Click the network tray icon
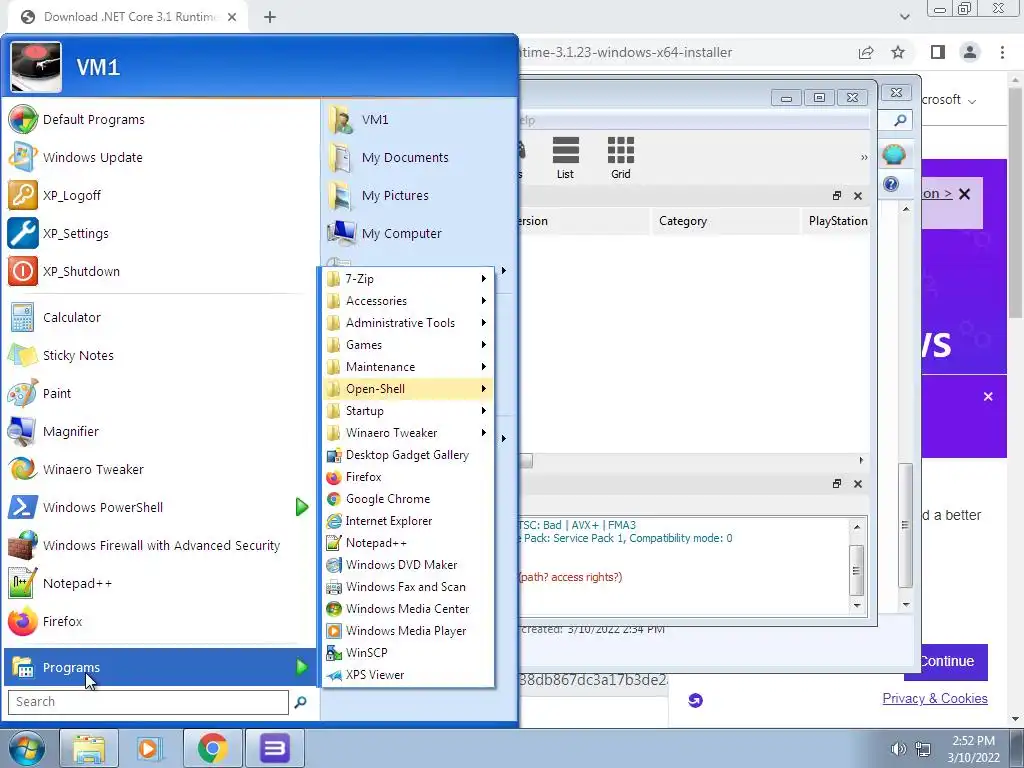The width and height of the screenshot is (1024, 768). [x=923, y=749]
